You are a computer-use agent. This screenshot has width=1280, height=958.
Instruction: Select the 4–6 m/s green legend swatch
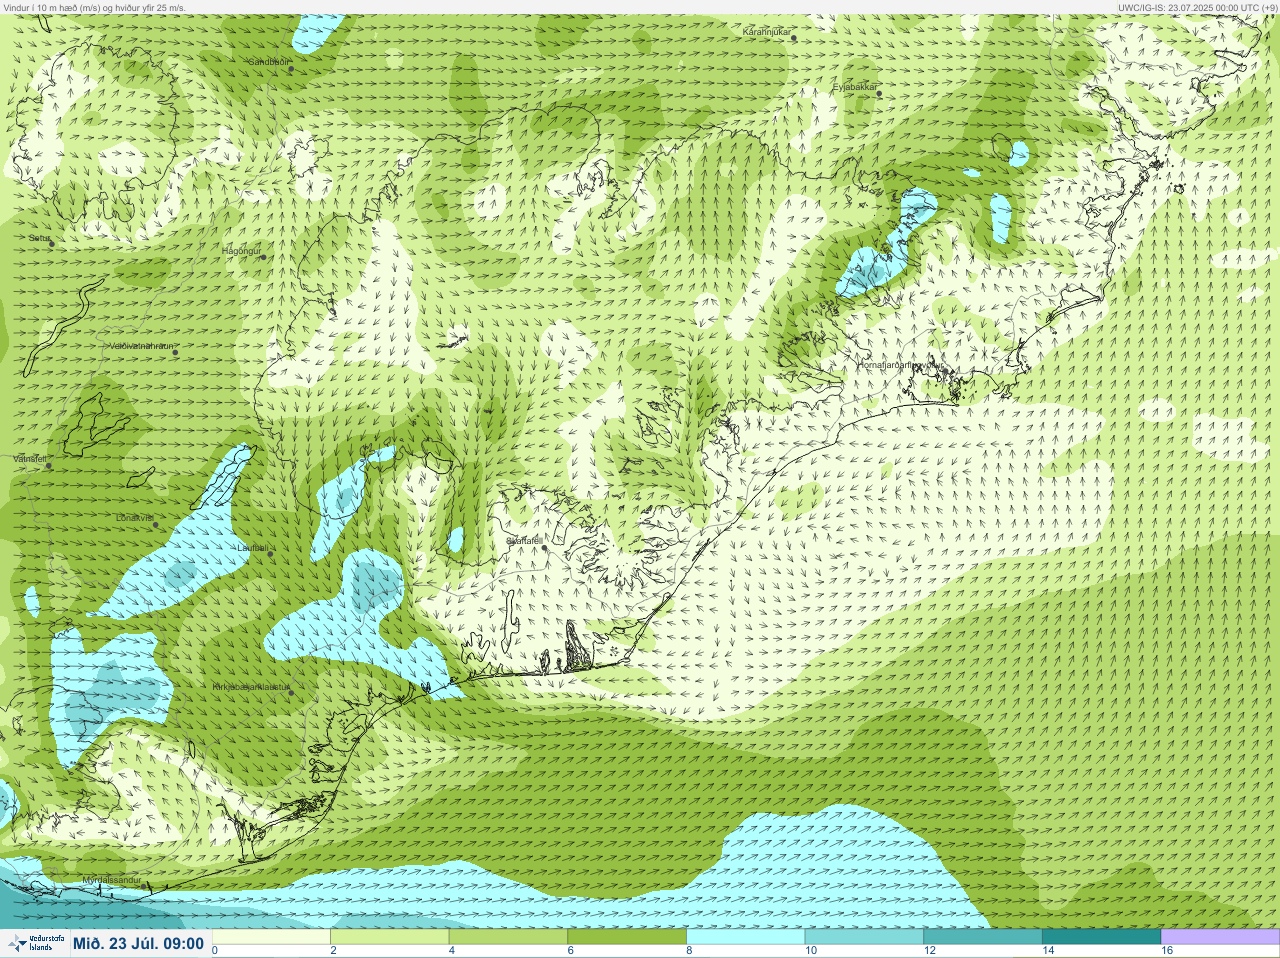pyautogui.click(x=508, y=937)
